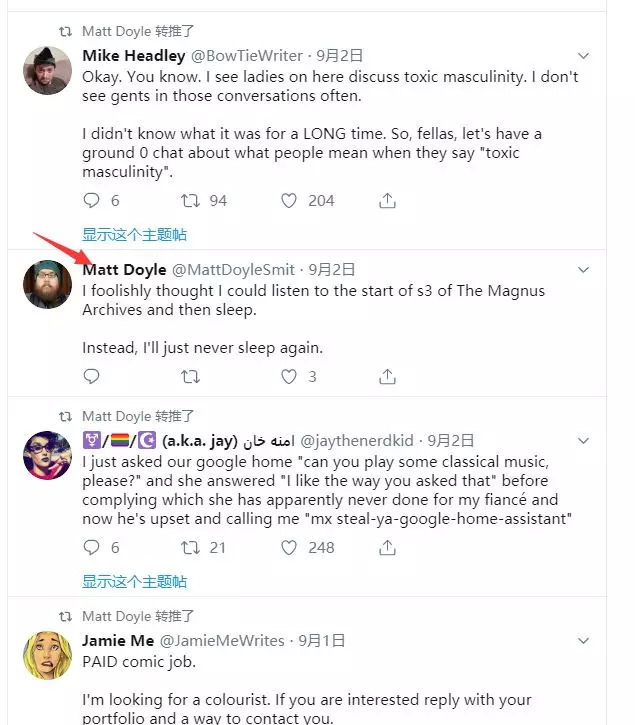
Task: Reply to Mike Headley's toxic masculinity tweet
Action: 91,201
